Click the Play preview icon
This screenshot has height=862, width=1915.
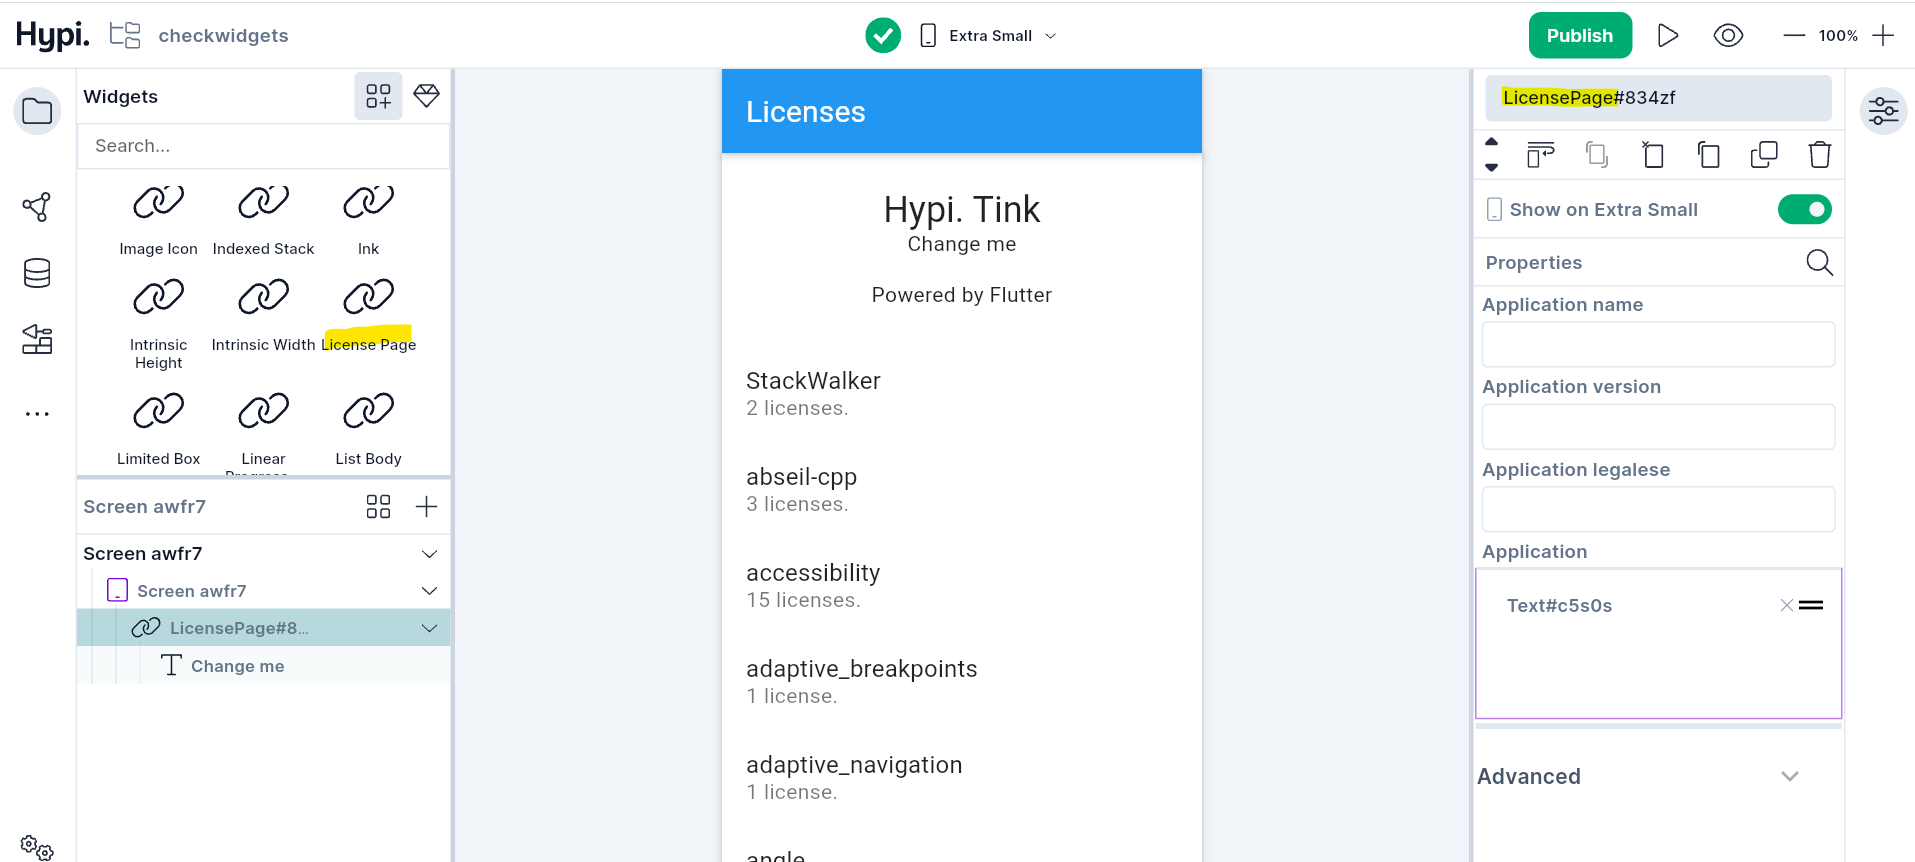click(1667, 36)
